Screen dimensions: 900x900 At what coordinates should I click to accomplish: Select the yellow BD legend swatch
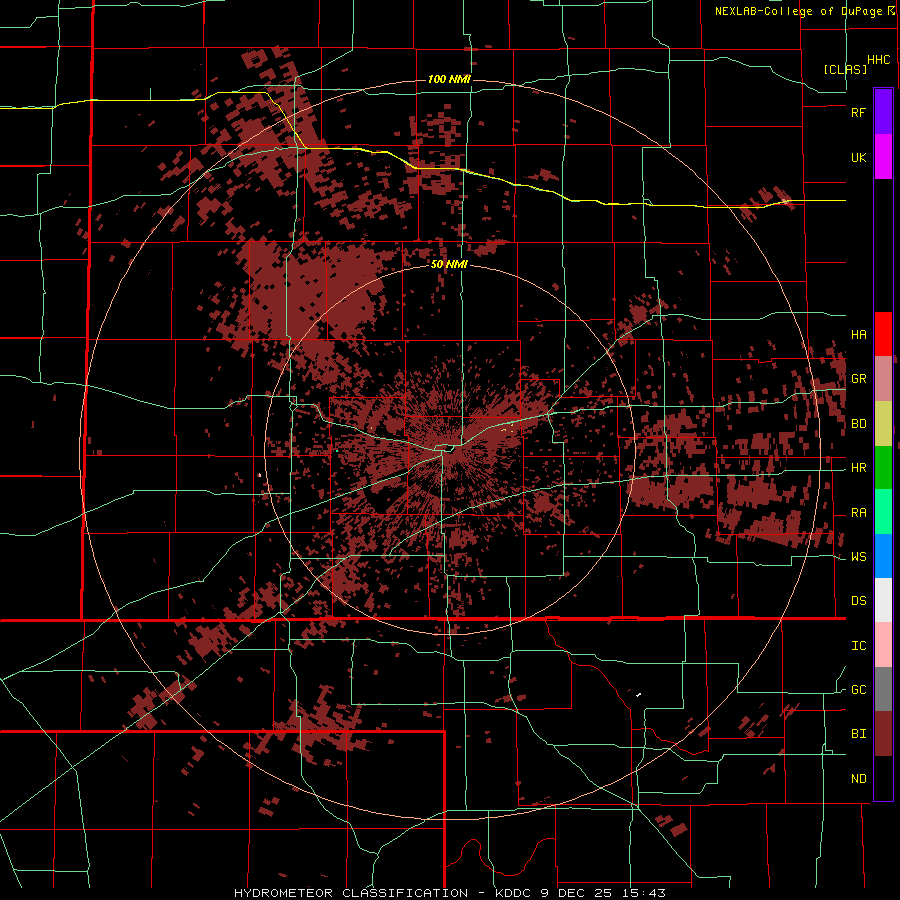(883, 423)
